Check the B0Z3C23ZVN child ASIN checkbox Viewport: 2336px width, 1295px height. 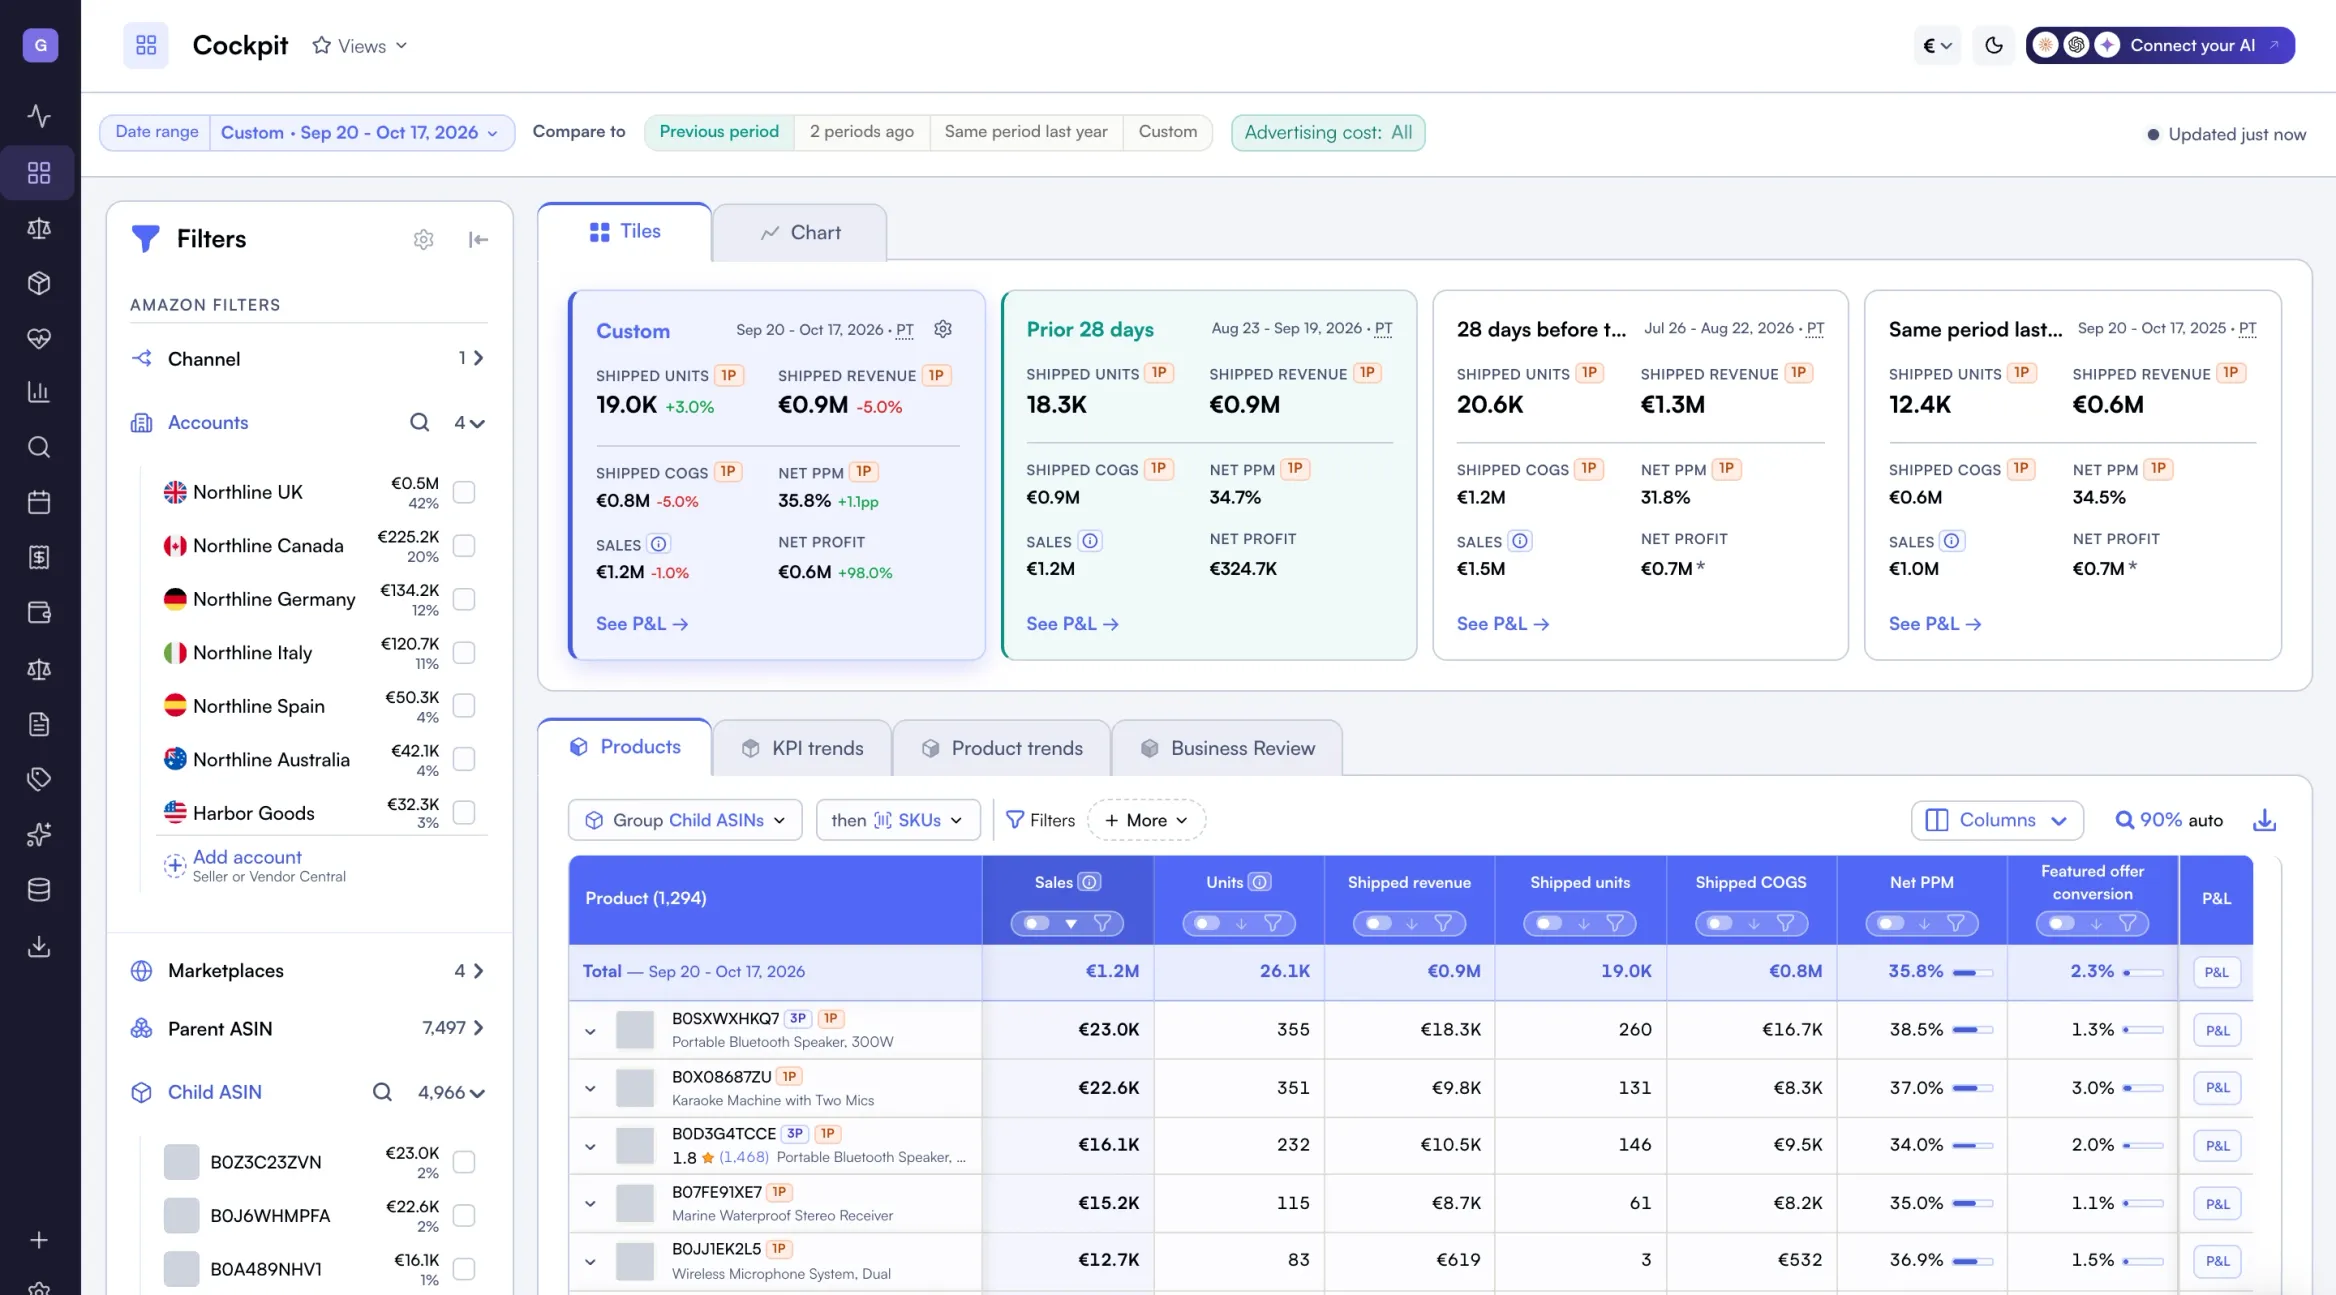pyautogui.click(x=464, y=1162)
